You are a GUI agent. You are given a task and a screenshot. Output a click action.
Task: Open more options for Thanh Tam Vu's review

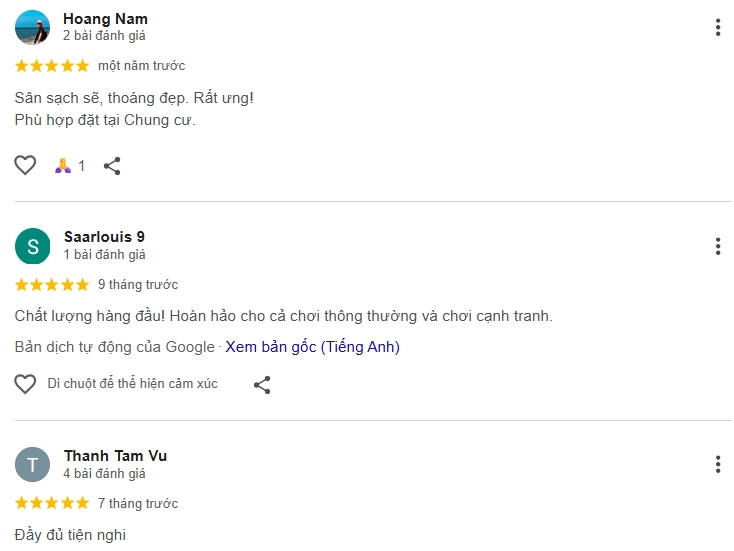(717, 464)
